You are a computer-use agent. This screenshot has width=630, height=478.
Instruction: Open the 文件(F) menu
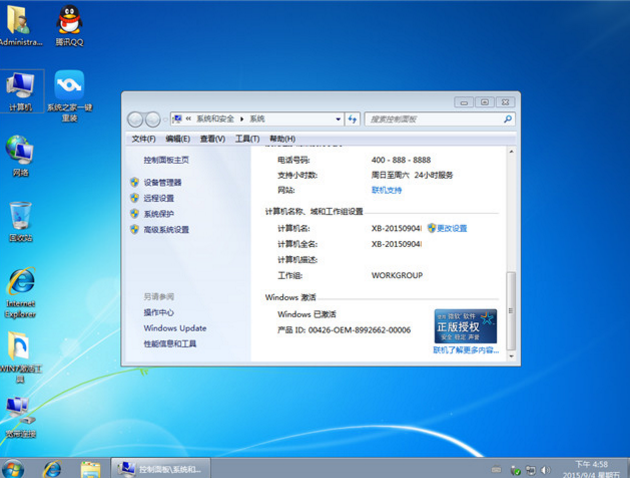click(x=143, y=139)
